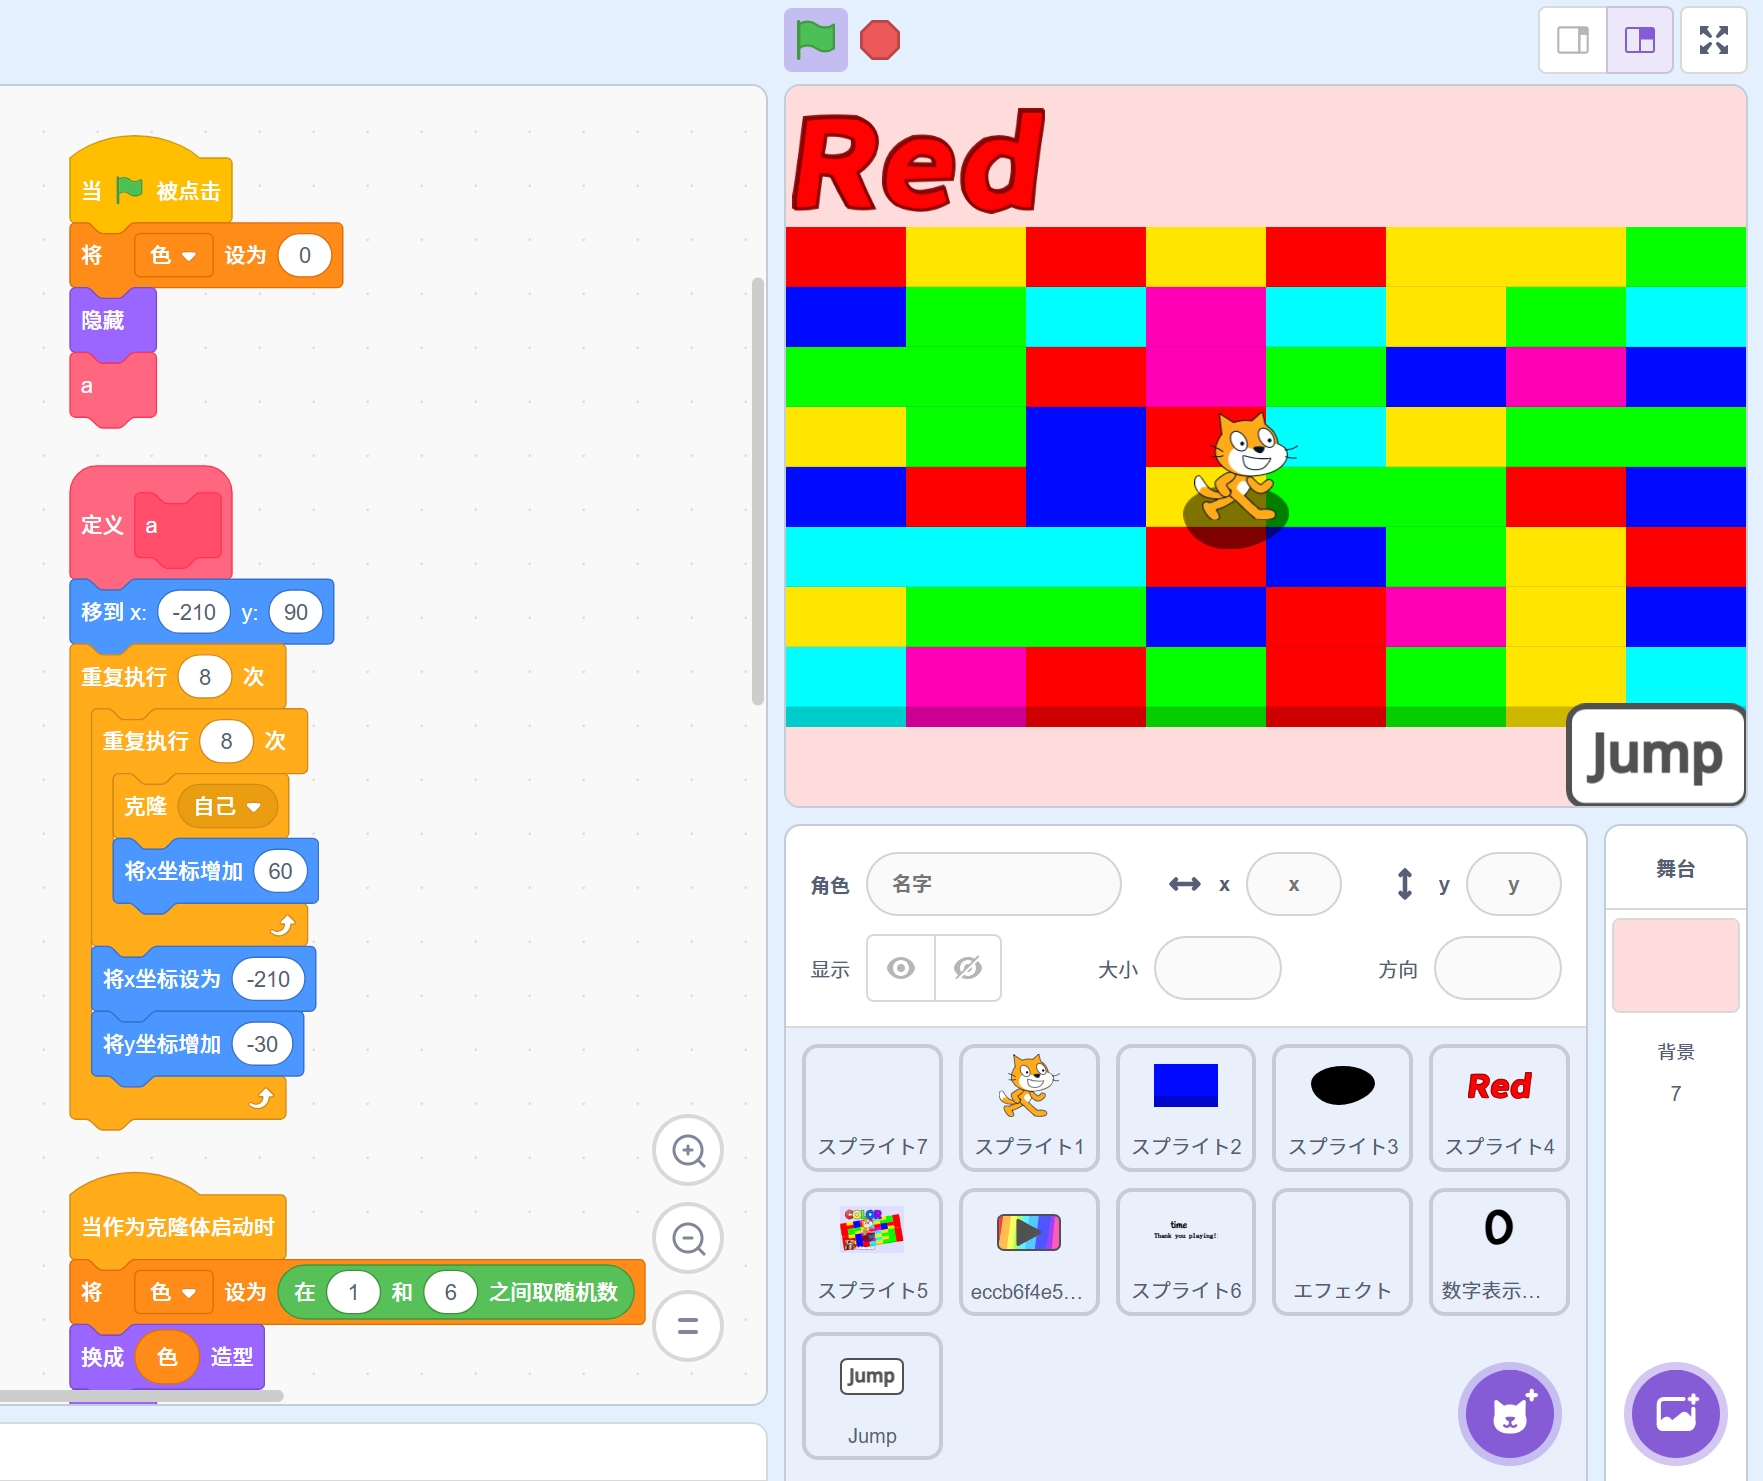The width and height of the screenshot is (1763, 1481).
Task: Zoom in on the code workspace
Action: pos(688,1150)
